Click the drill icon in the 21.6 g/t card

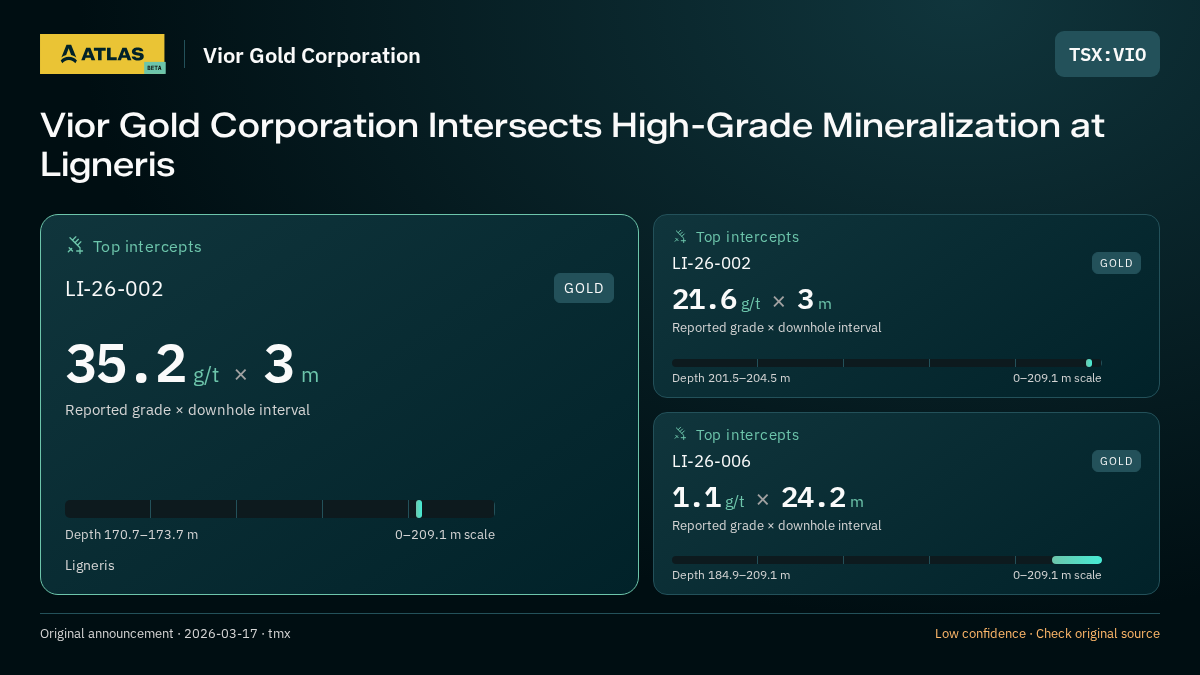tap(680, 236)
